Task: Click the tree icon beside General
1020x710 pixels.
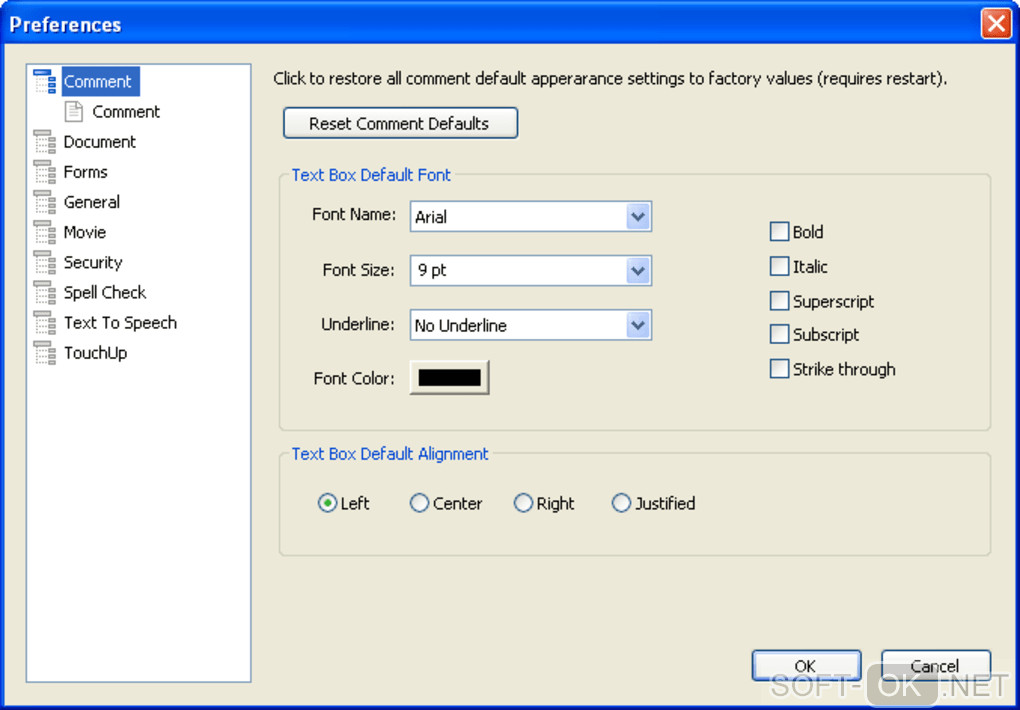Action: 45,202
